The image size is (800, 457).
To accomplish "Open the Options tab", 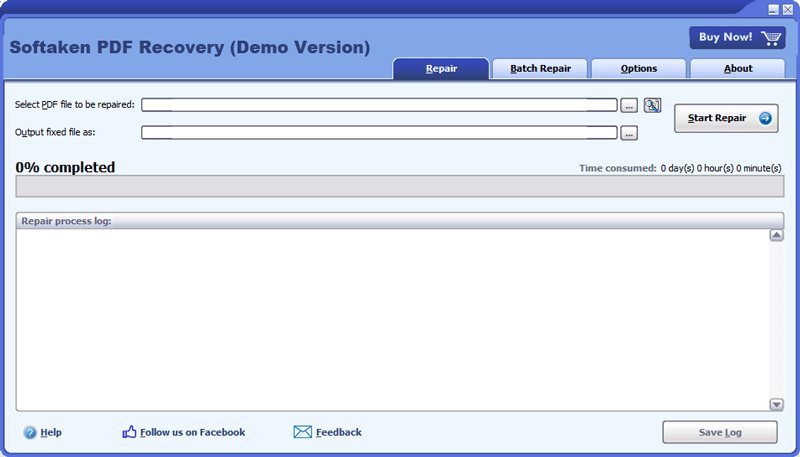I will (x=639, y=69).
